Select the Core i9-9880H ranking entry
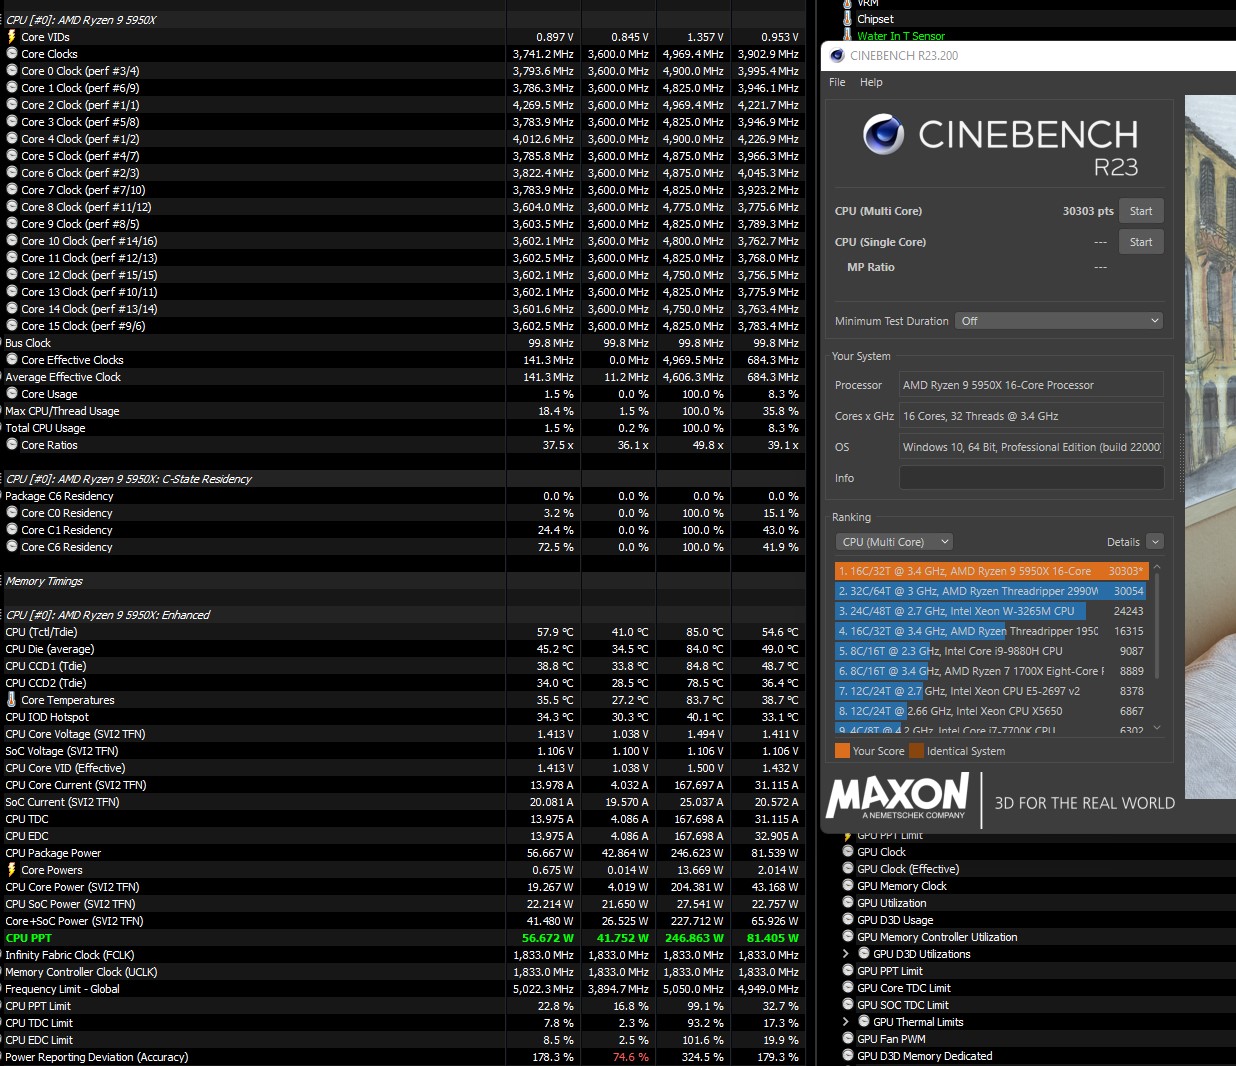1236x1066 pixels. 990,651
